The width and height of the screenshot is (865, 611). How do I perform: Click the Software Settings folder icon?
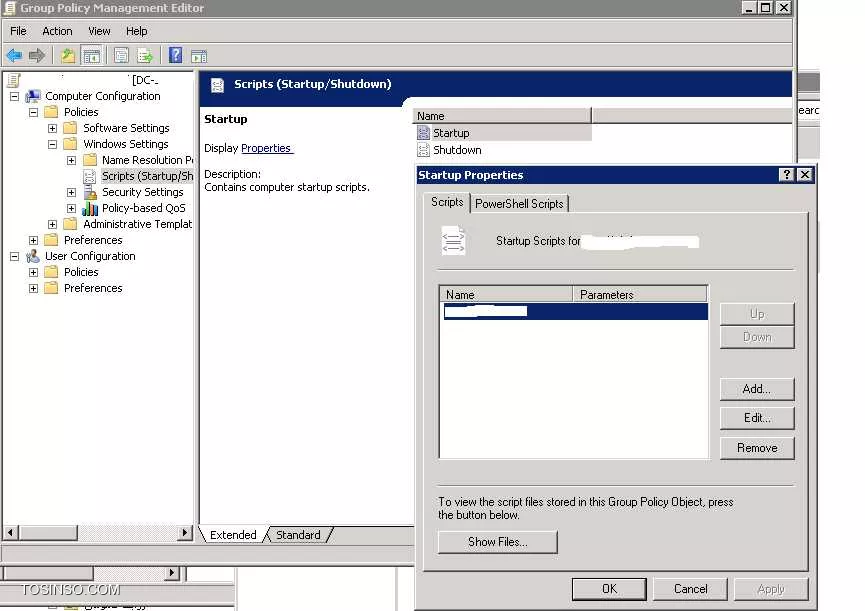(x=70, y=128)
